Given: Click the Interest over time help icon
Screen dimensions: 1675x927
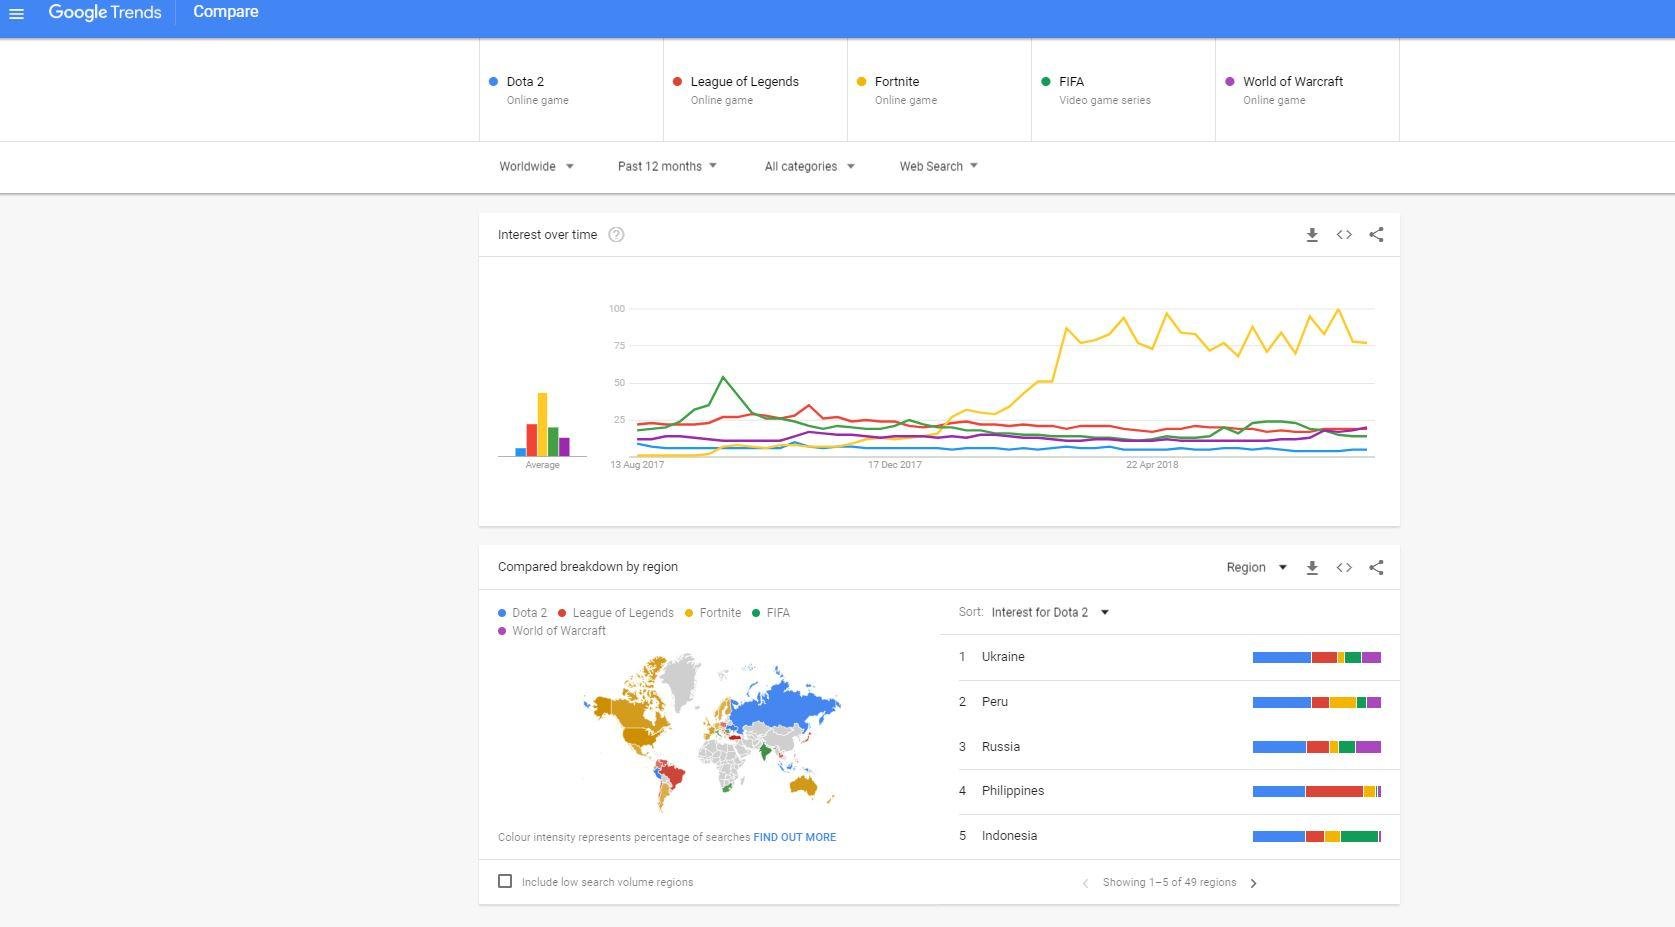Looking at the screenshot, I should click(616, 235).
